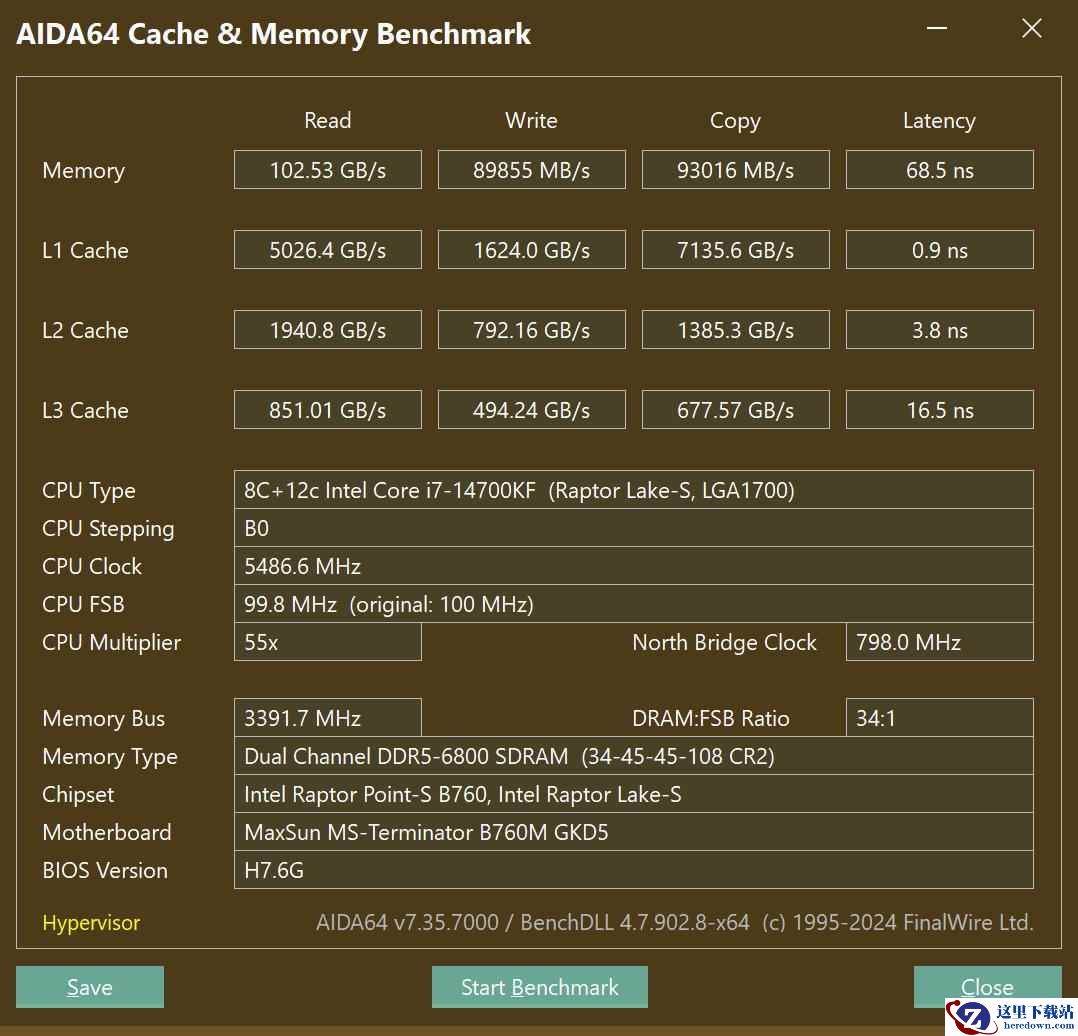Click the Close button at bottom
The height and width of the screenshot is (1036, 1078).
[987, 987]
